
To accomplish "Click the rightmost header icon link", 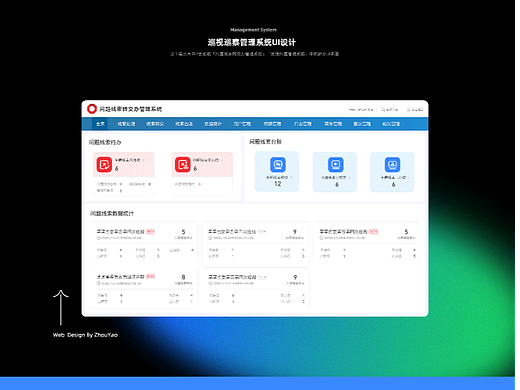I will [415, 110].
